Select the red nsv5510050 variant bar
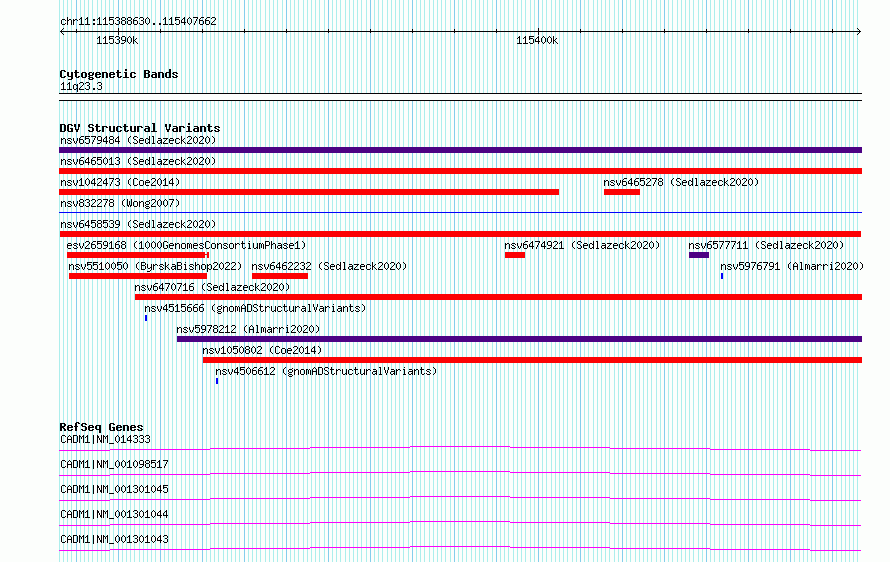This screenshot has height=562, width=890. click(138, 276)
